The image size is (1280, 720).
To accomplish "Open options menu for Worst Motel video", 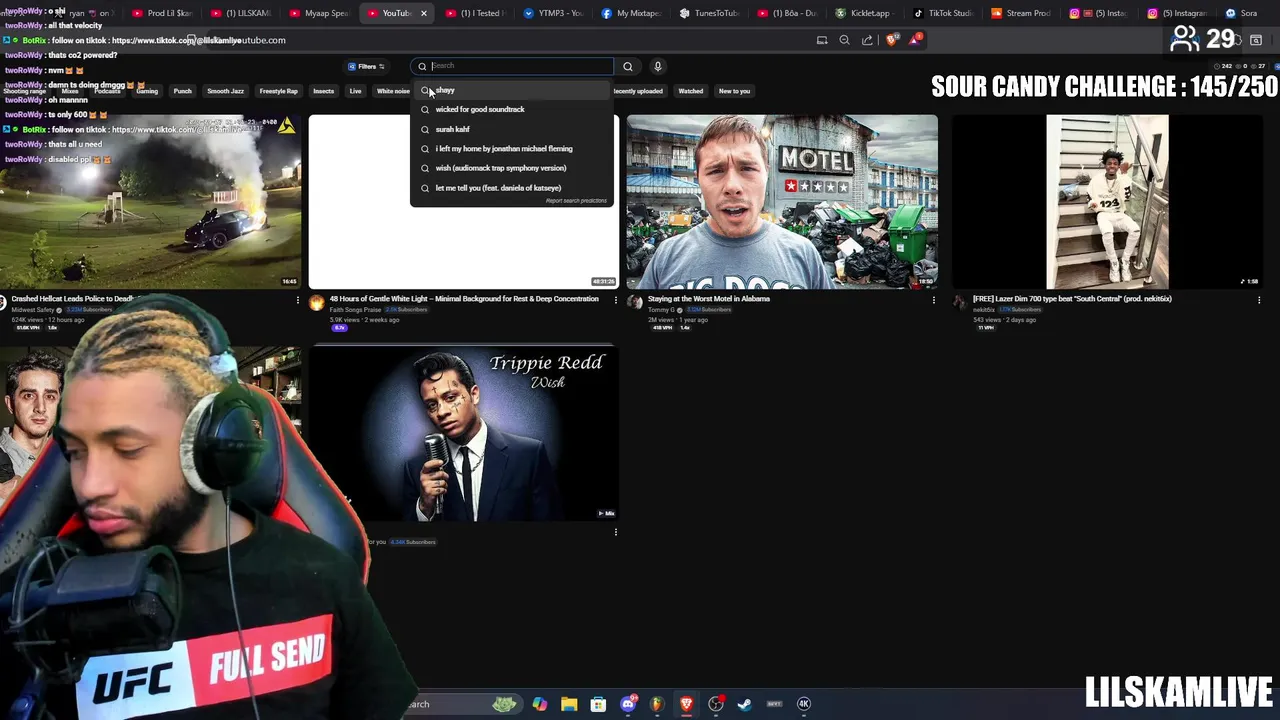I will click(934, 300).
